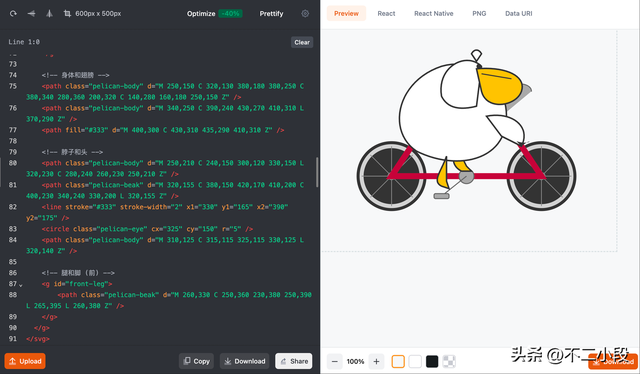This screenshot has width=640, height=374.
Task: Click the flip vertical icon
Action: [x=49, y=13]
